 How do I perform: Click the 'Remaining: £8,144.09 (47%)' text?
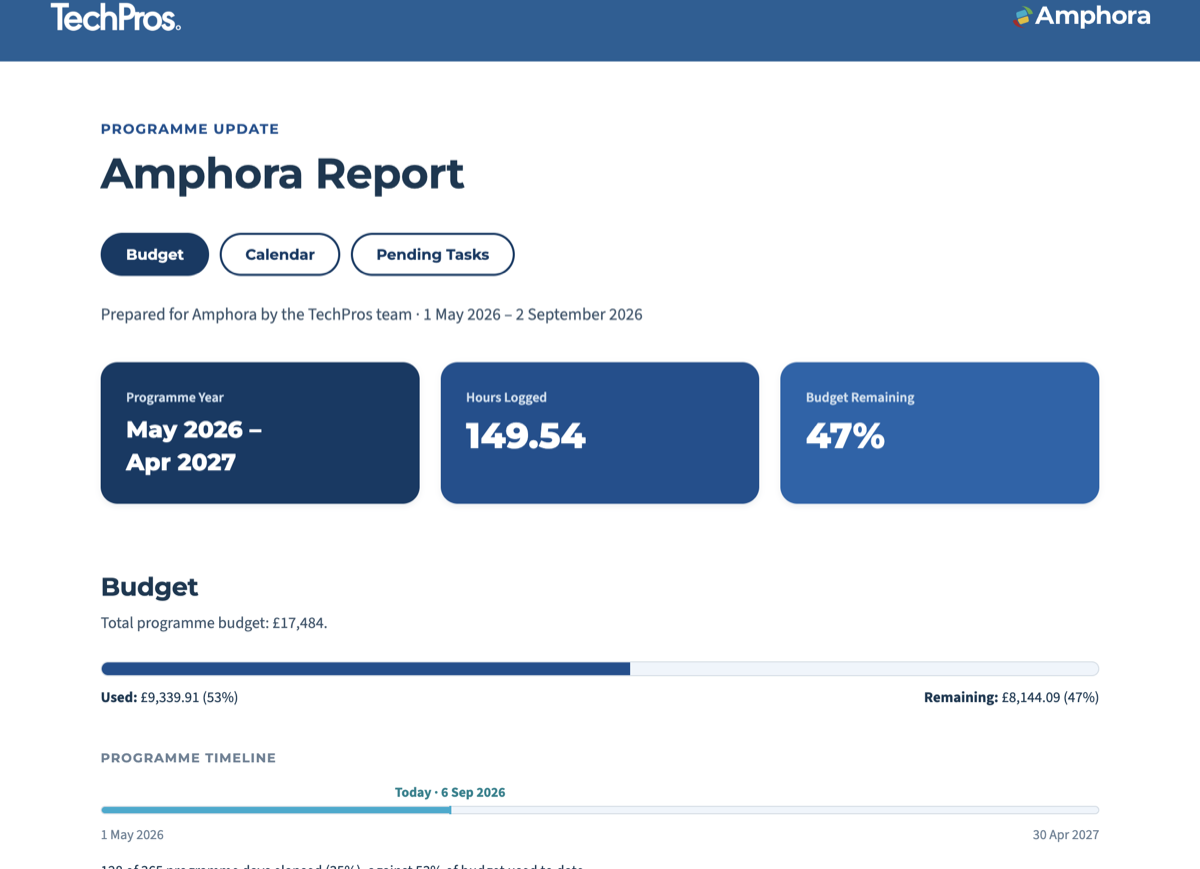click(x=1011, y=697)
